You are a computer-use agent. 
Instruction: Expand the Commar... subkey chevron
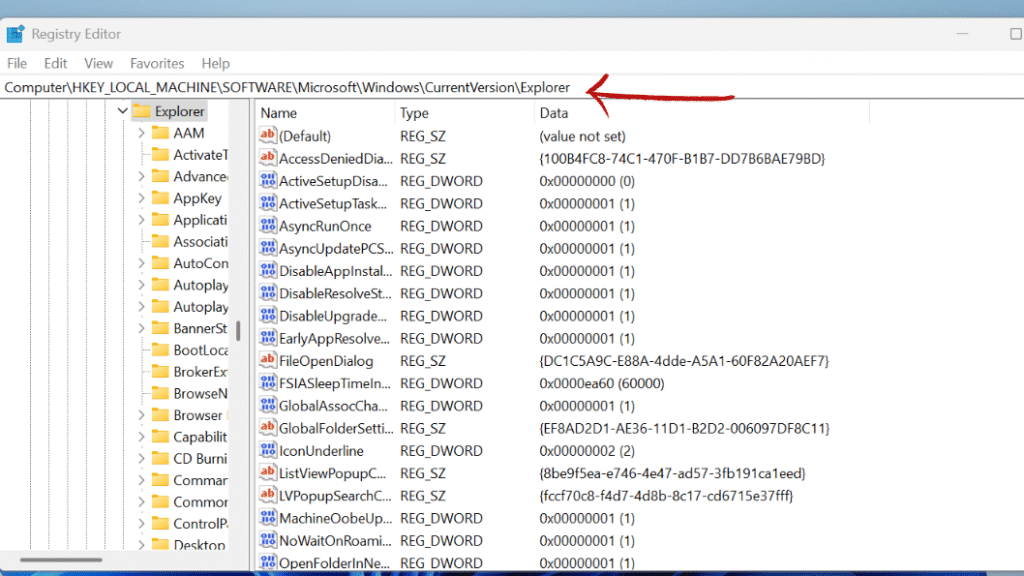pos(141,480)
